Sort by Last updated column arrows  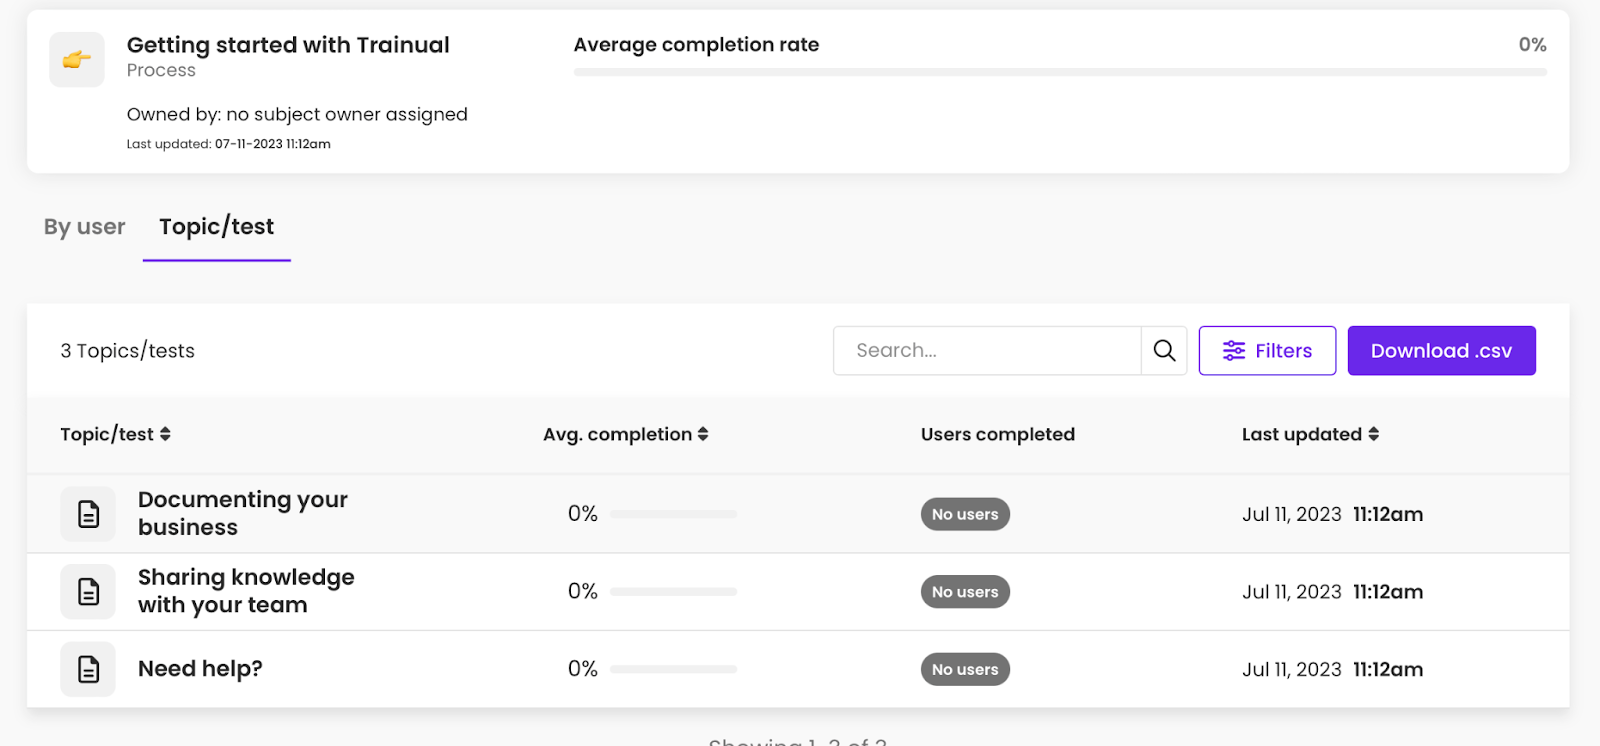tap(1374, 434)
